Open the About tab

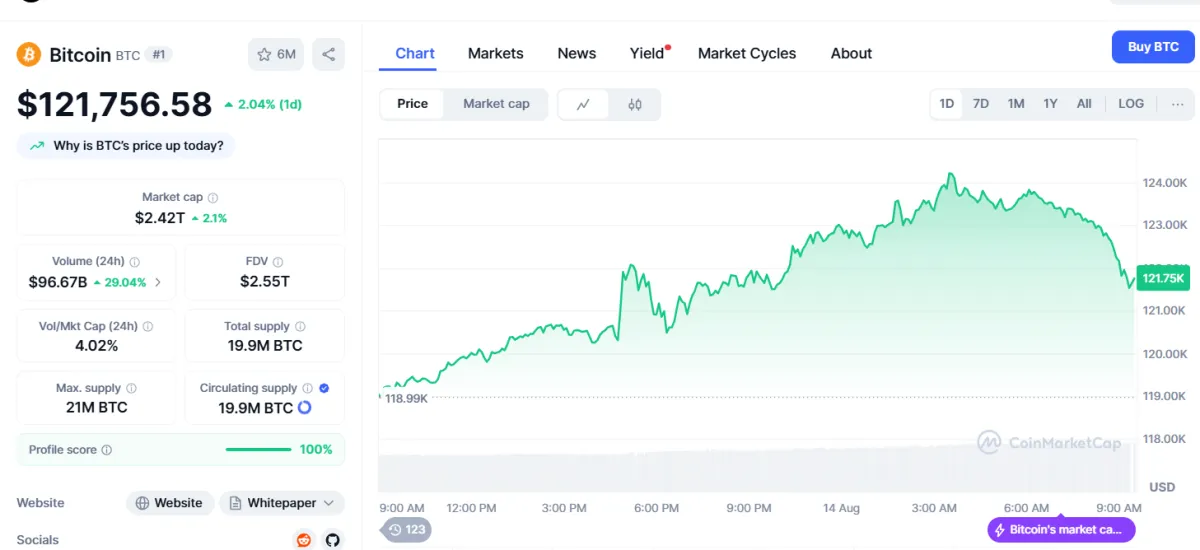(x=851, y=54)
